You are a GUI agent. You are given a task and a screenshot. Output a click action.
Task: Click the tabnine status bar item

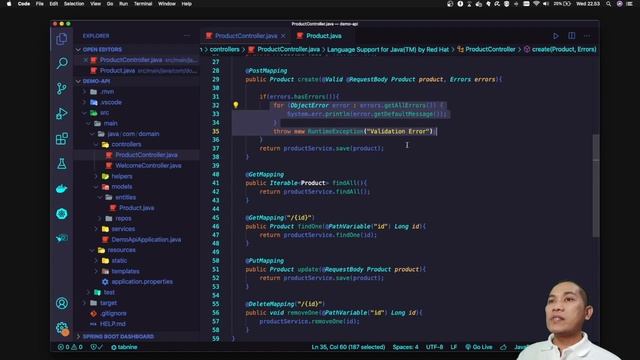click(124, 347)
